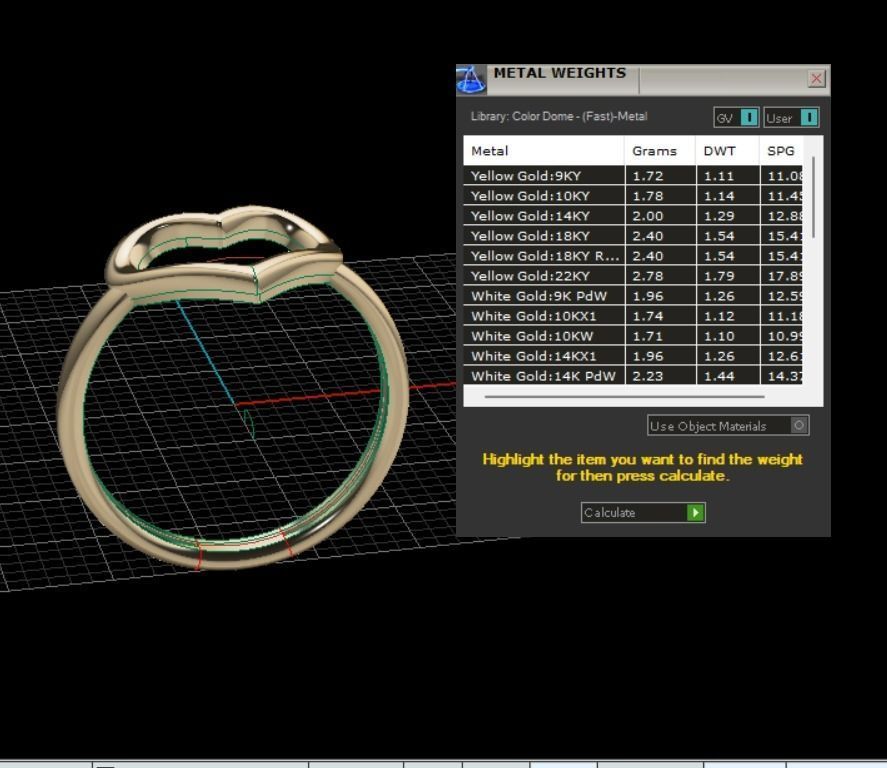Select the White Gold:10KX1 row
This screenshot has width=887, height=768.
[x=632, y=316]
